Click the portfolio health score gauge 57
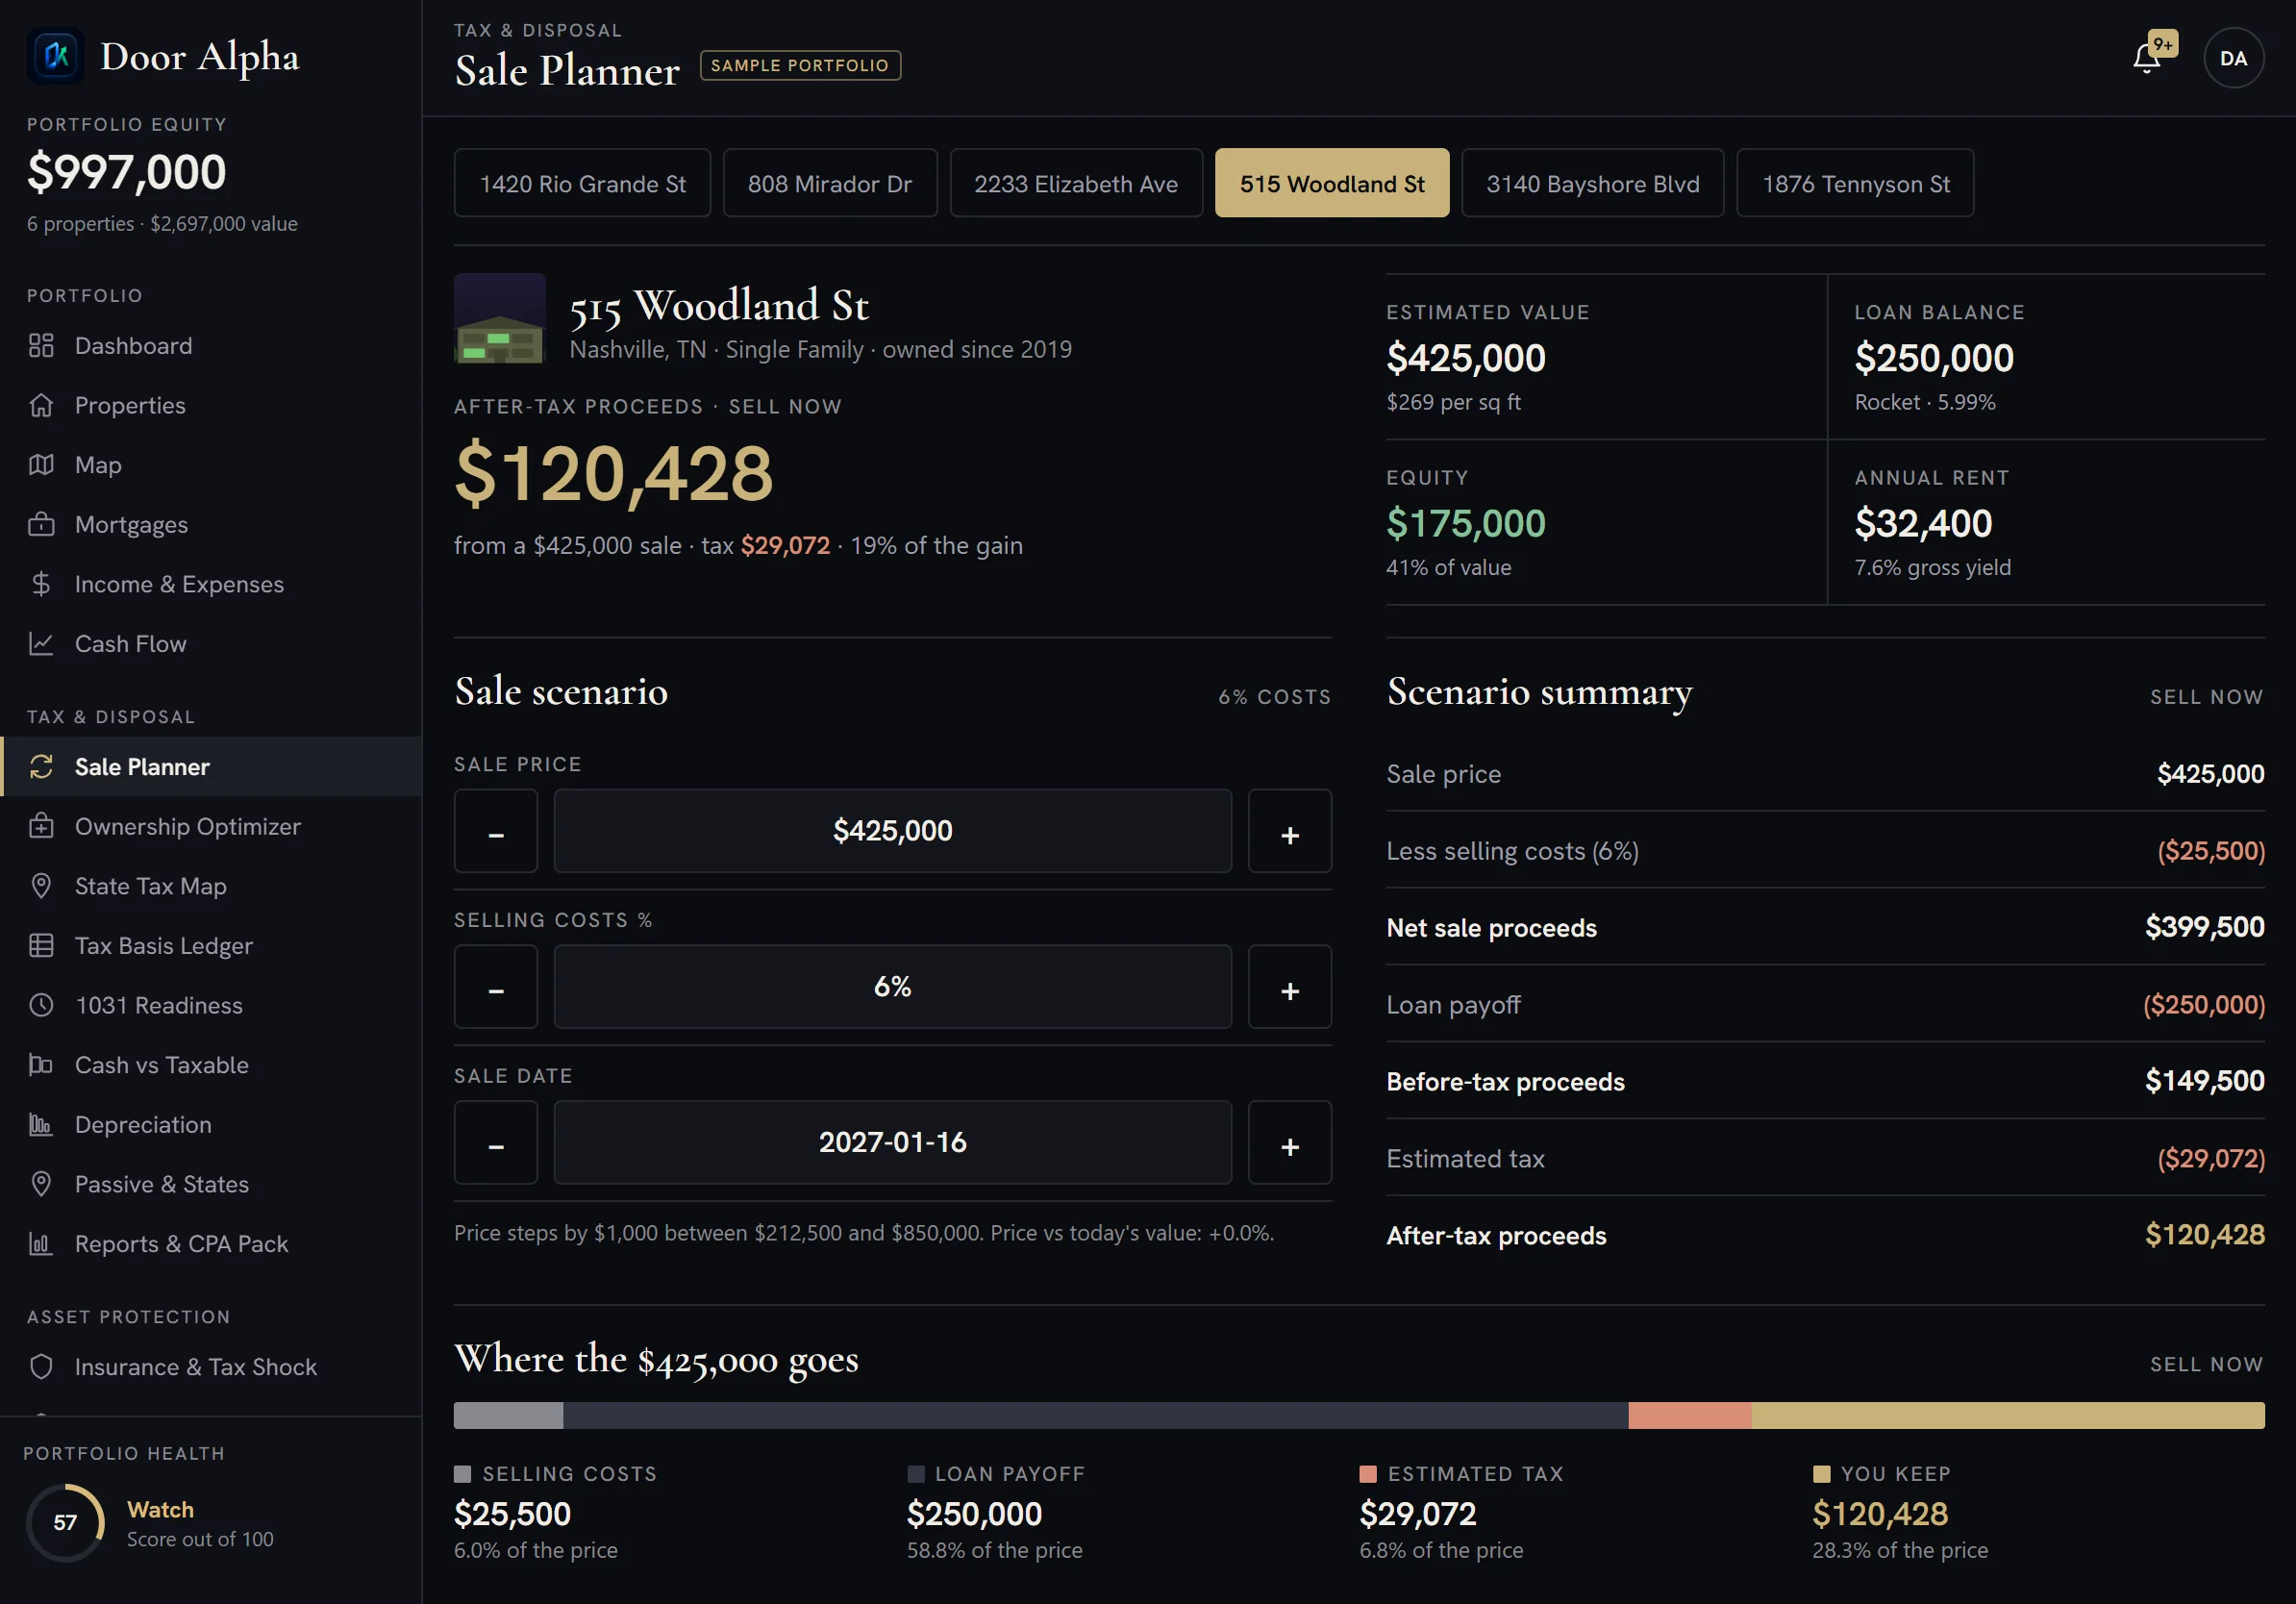 pos(65,1522)
